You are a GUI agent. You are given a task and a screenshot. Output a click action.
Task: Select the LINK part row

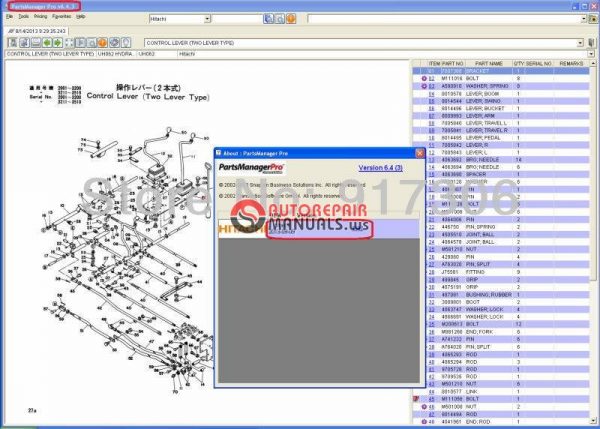tap(501, 391)
